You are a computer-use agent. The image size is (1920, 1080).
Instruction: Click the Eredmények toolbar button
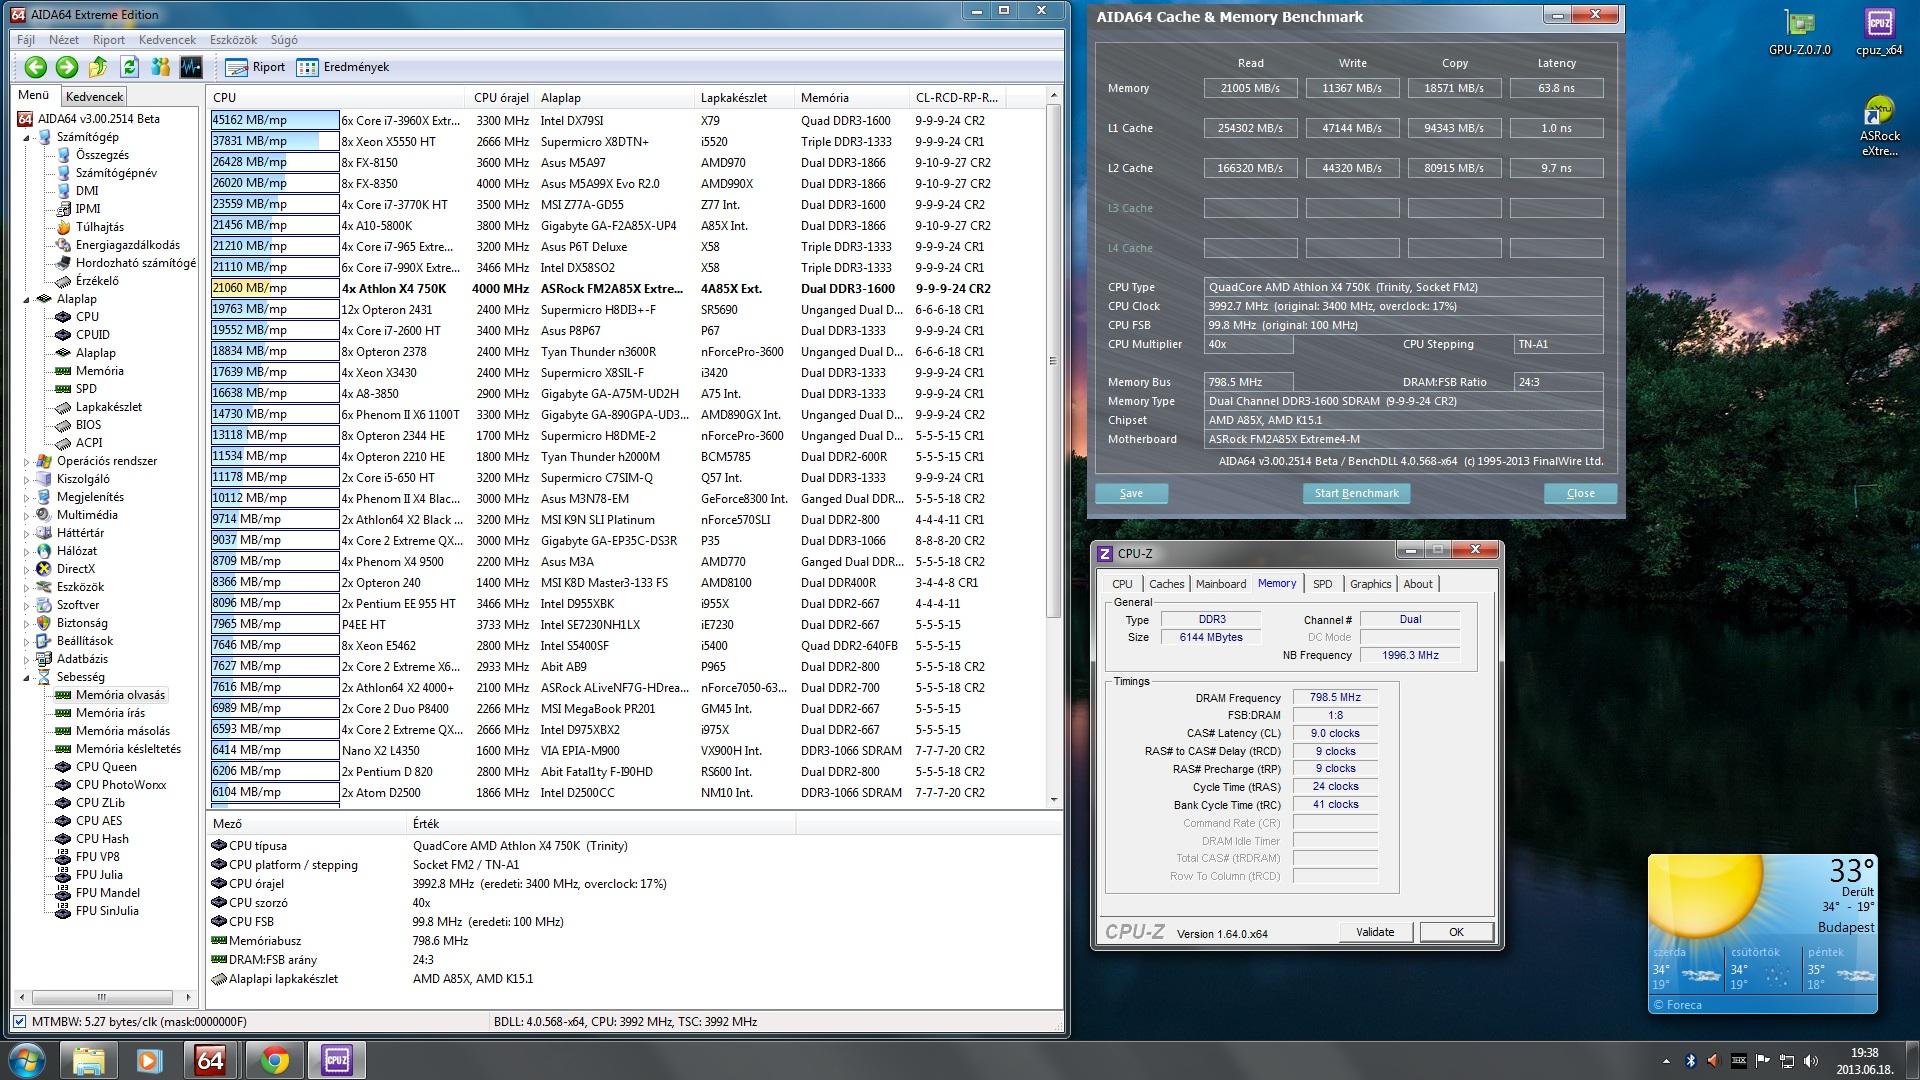coord(343,67)
